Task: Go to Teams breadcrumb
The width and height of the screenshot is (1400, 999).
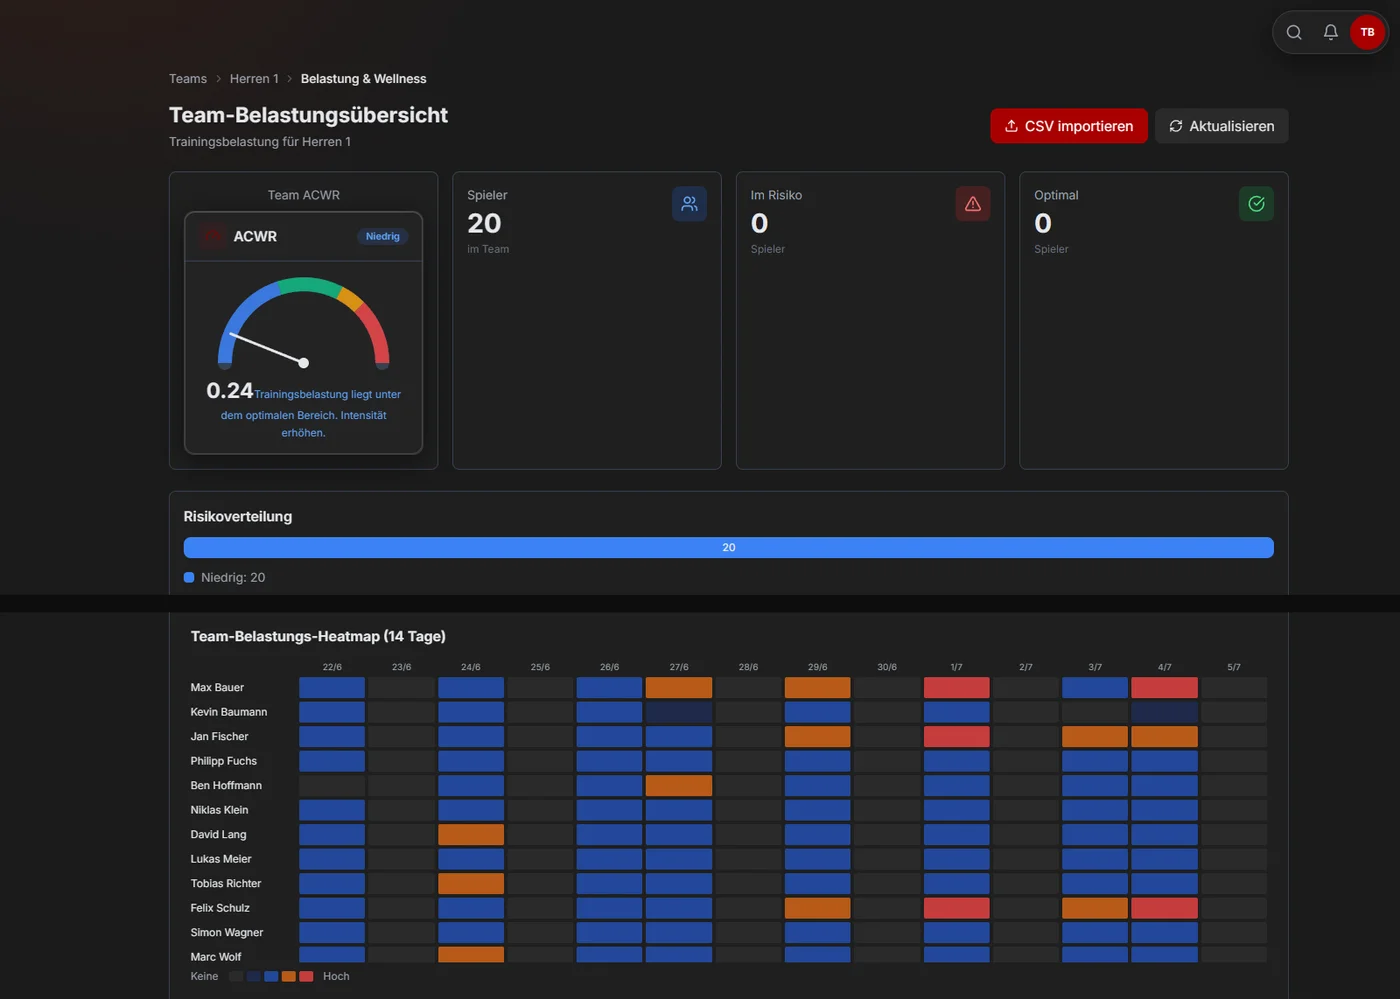Action: coord(188,79)
